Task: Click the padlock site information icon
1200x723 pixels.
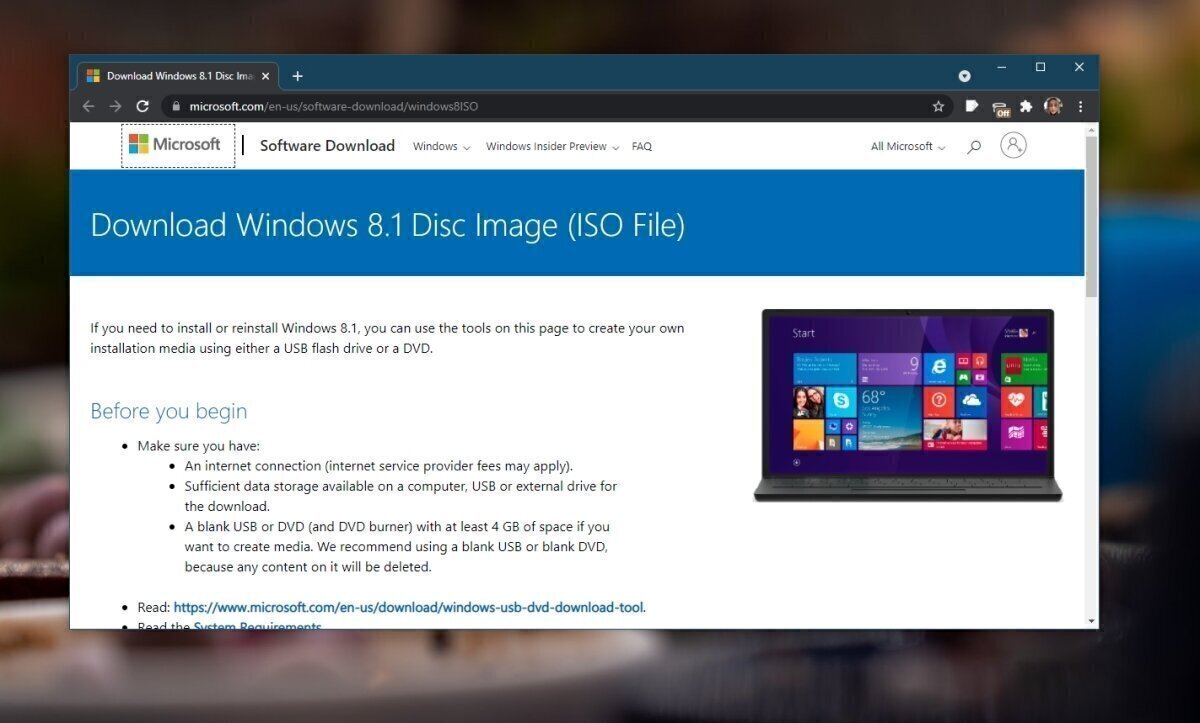Action: 174,106
